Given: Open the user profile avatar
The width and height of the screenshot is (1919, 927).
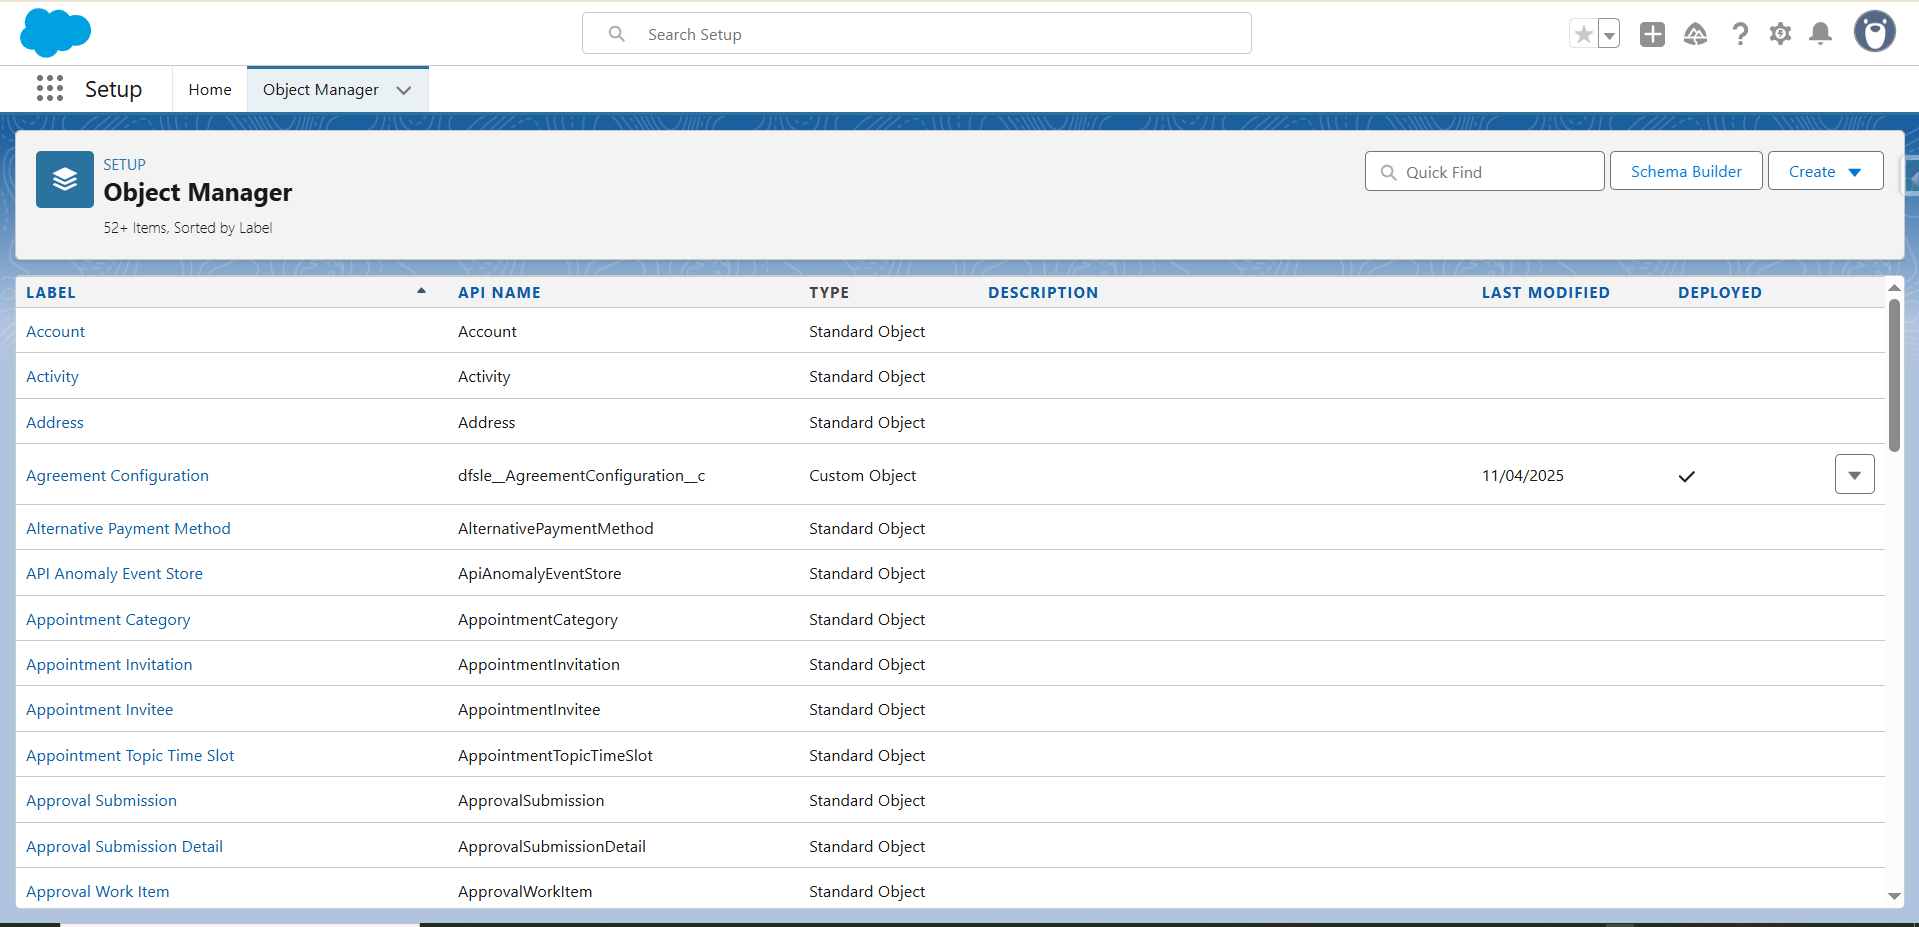Looking at the screenshot, I should (1874, 32).
